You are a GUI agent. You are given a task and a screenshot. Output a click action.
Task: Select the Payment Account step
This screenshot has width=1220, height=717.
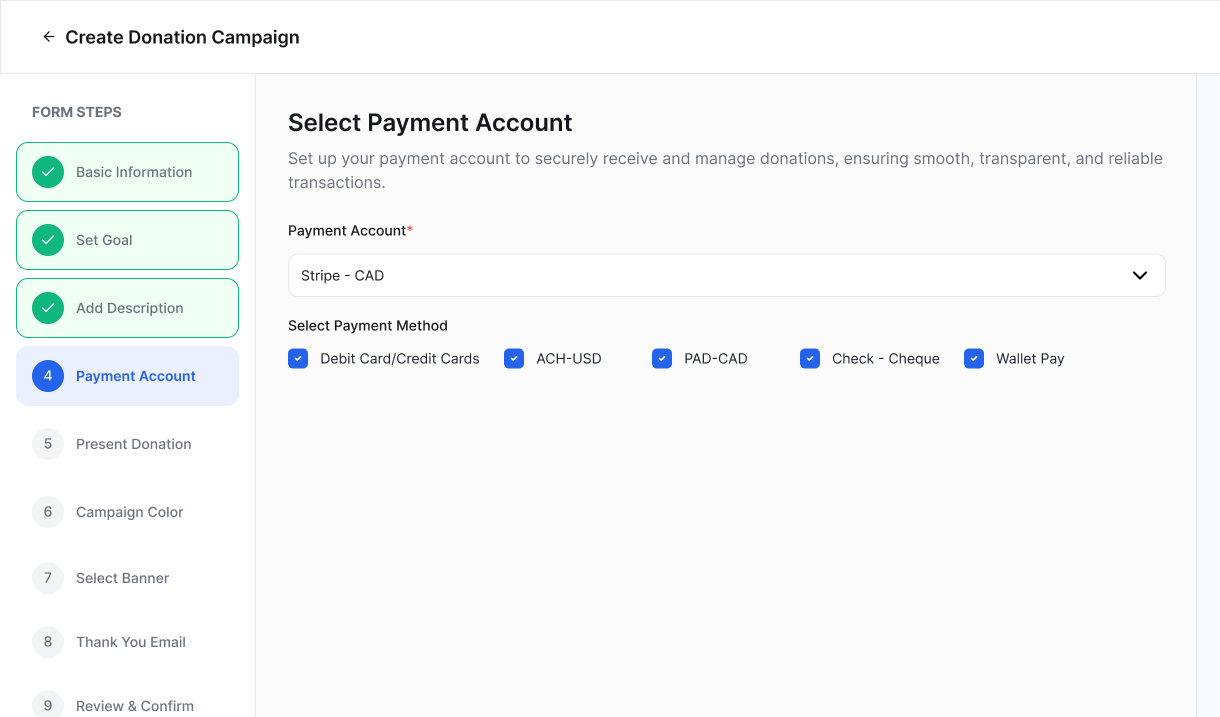[127, 376]
